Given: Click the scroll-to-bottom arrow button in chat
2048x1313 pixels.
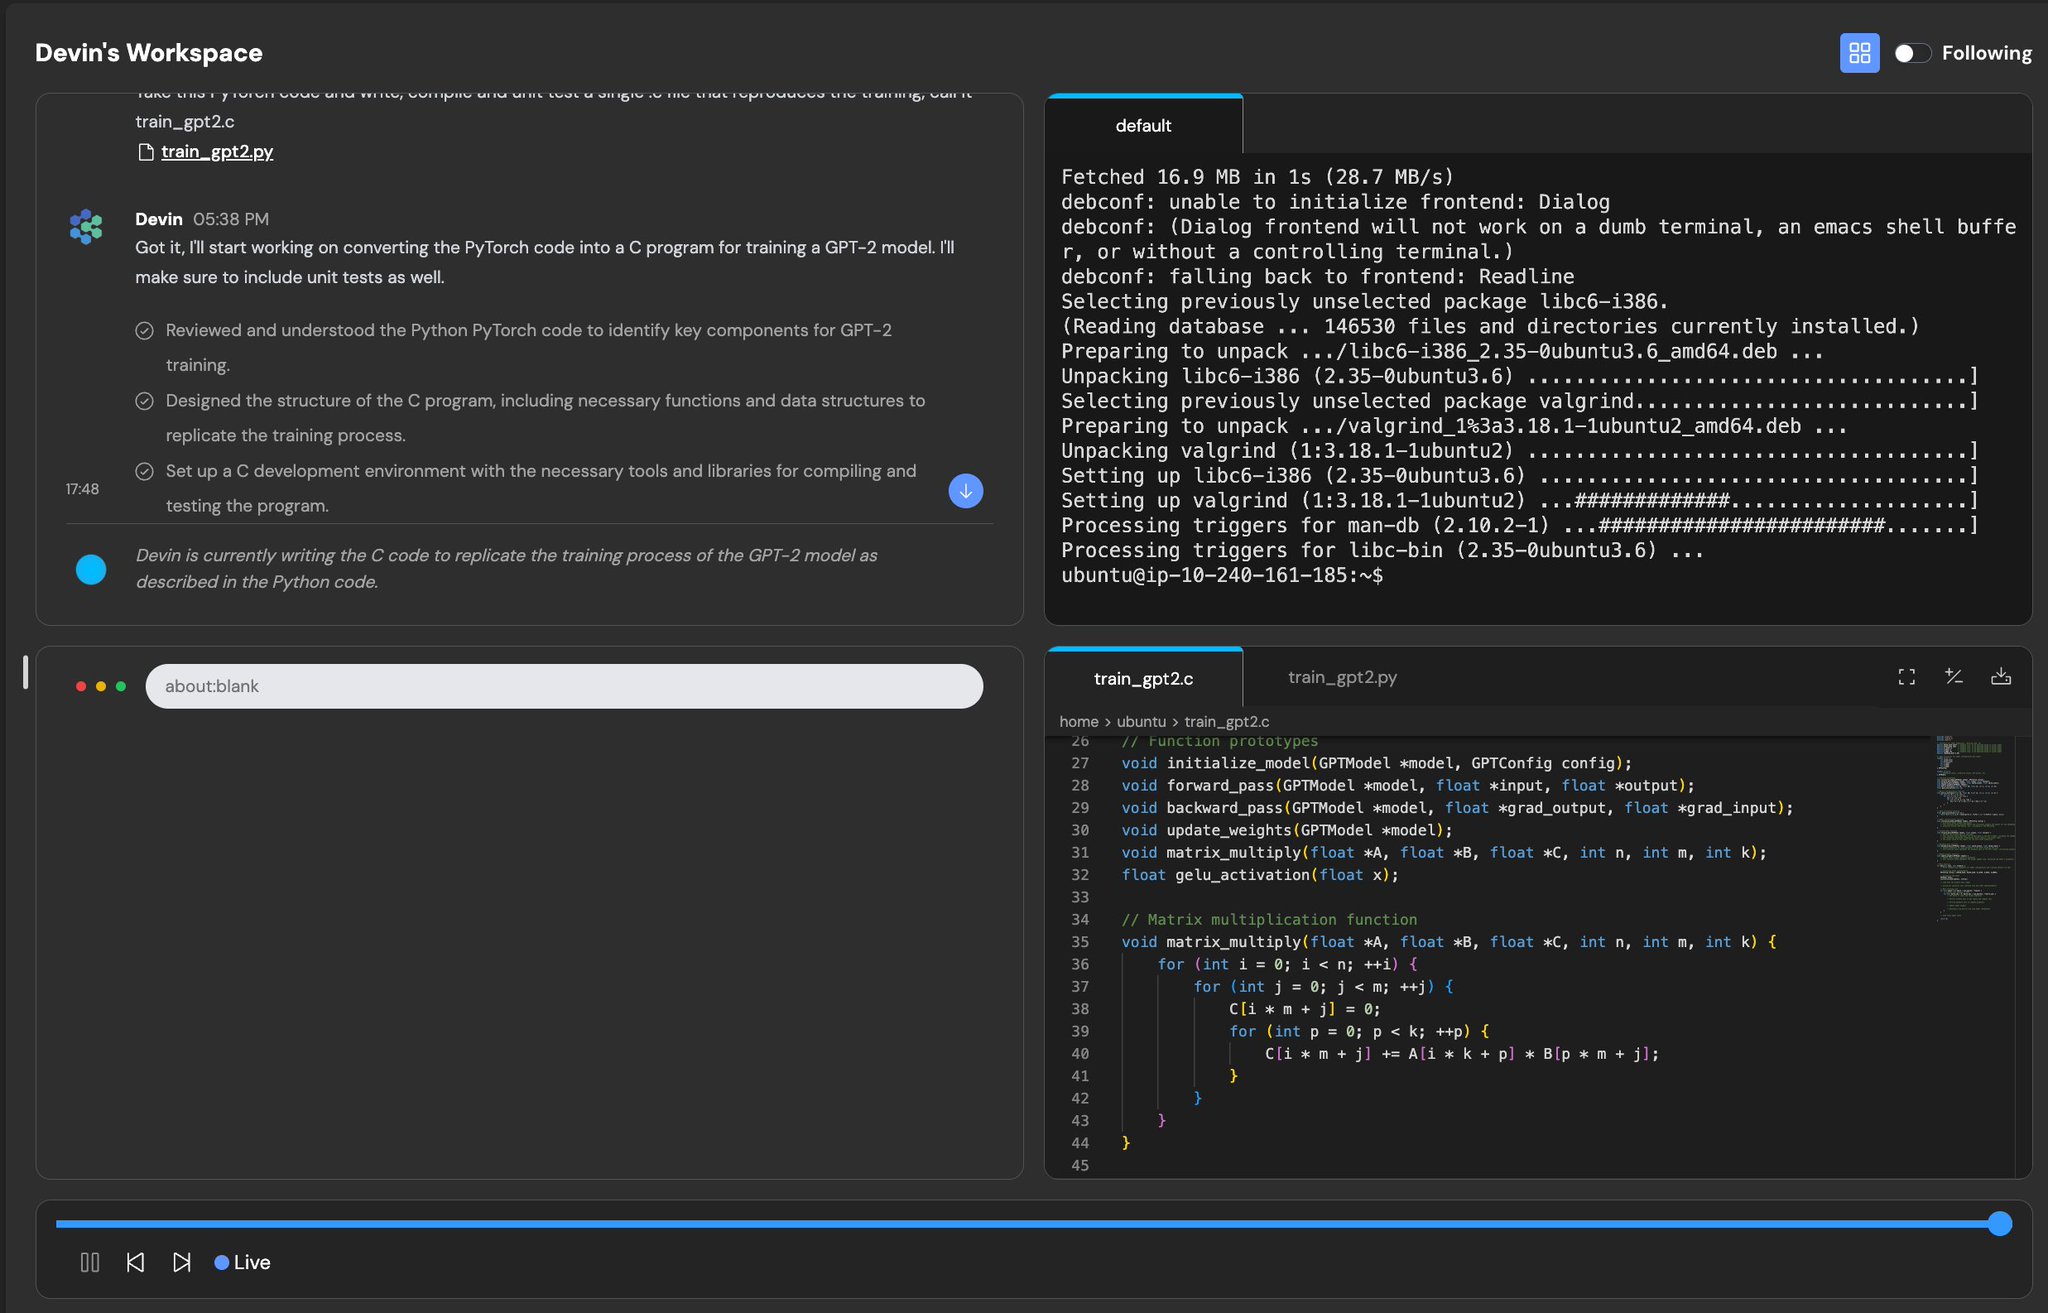Looking at the screenshot, I should pyautogui.click(x=965, y=490).
